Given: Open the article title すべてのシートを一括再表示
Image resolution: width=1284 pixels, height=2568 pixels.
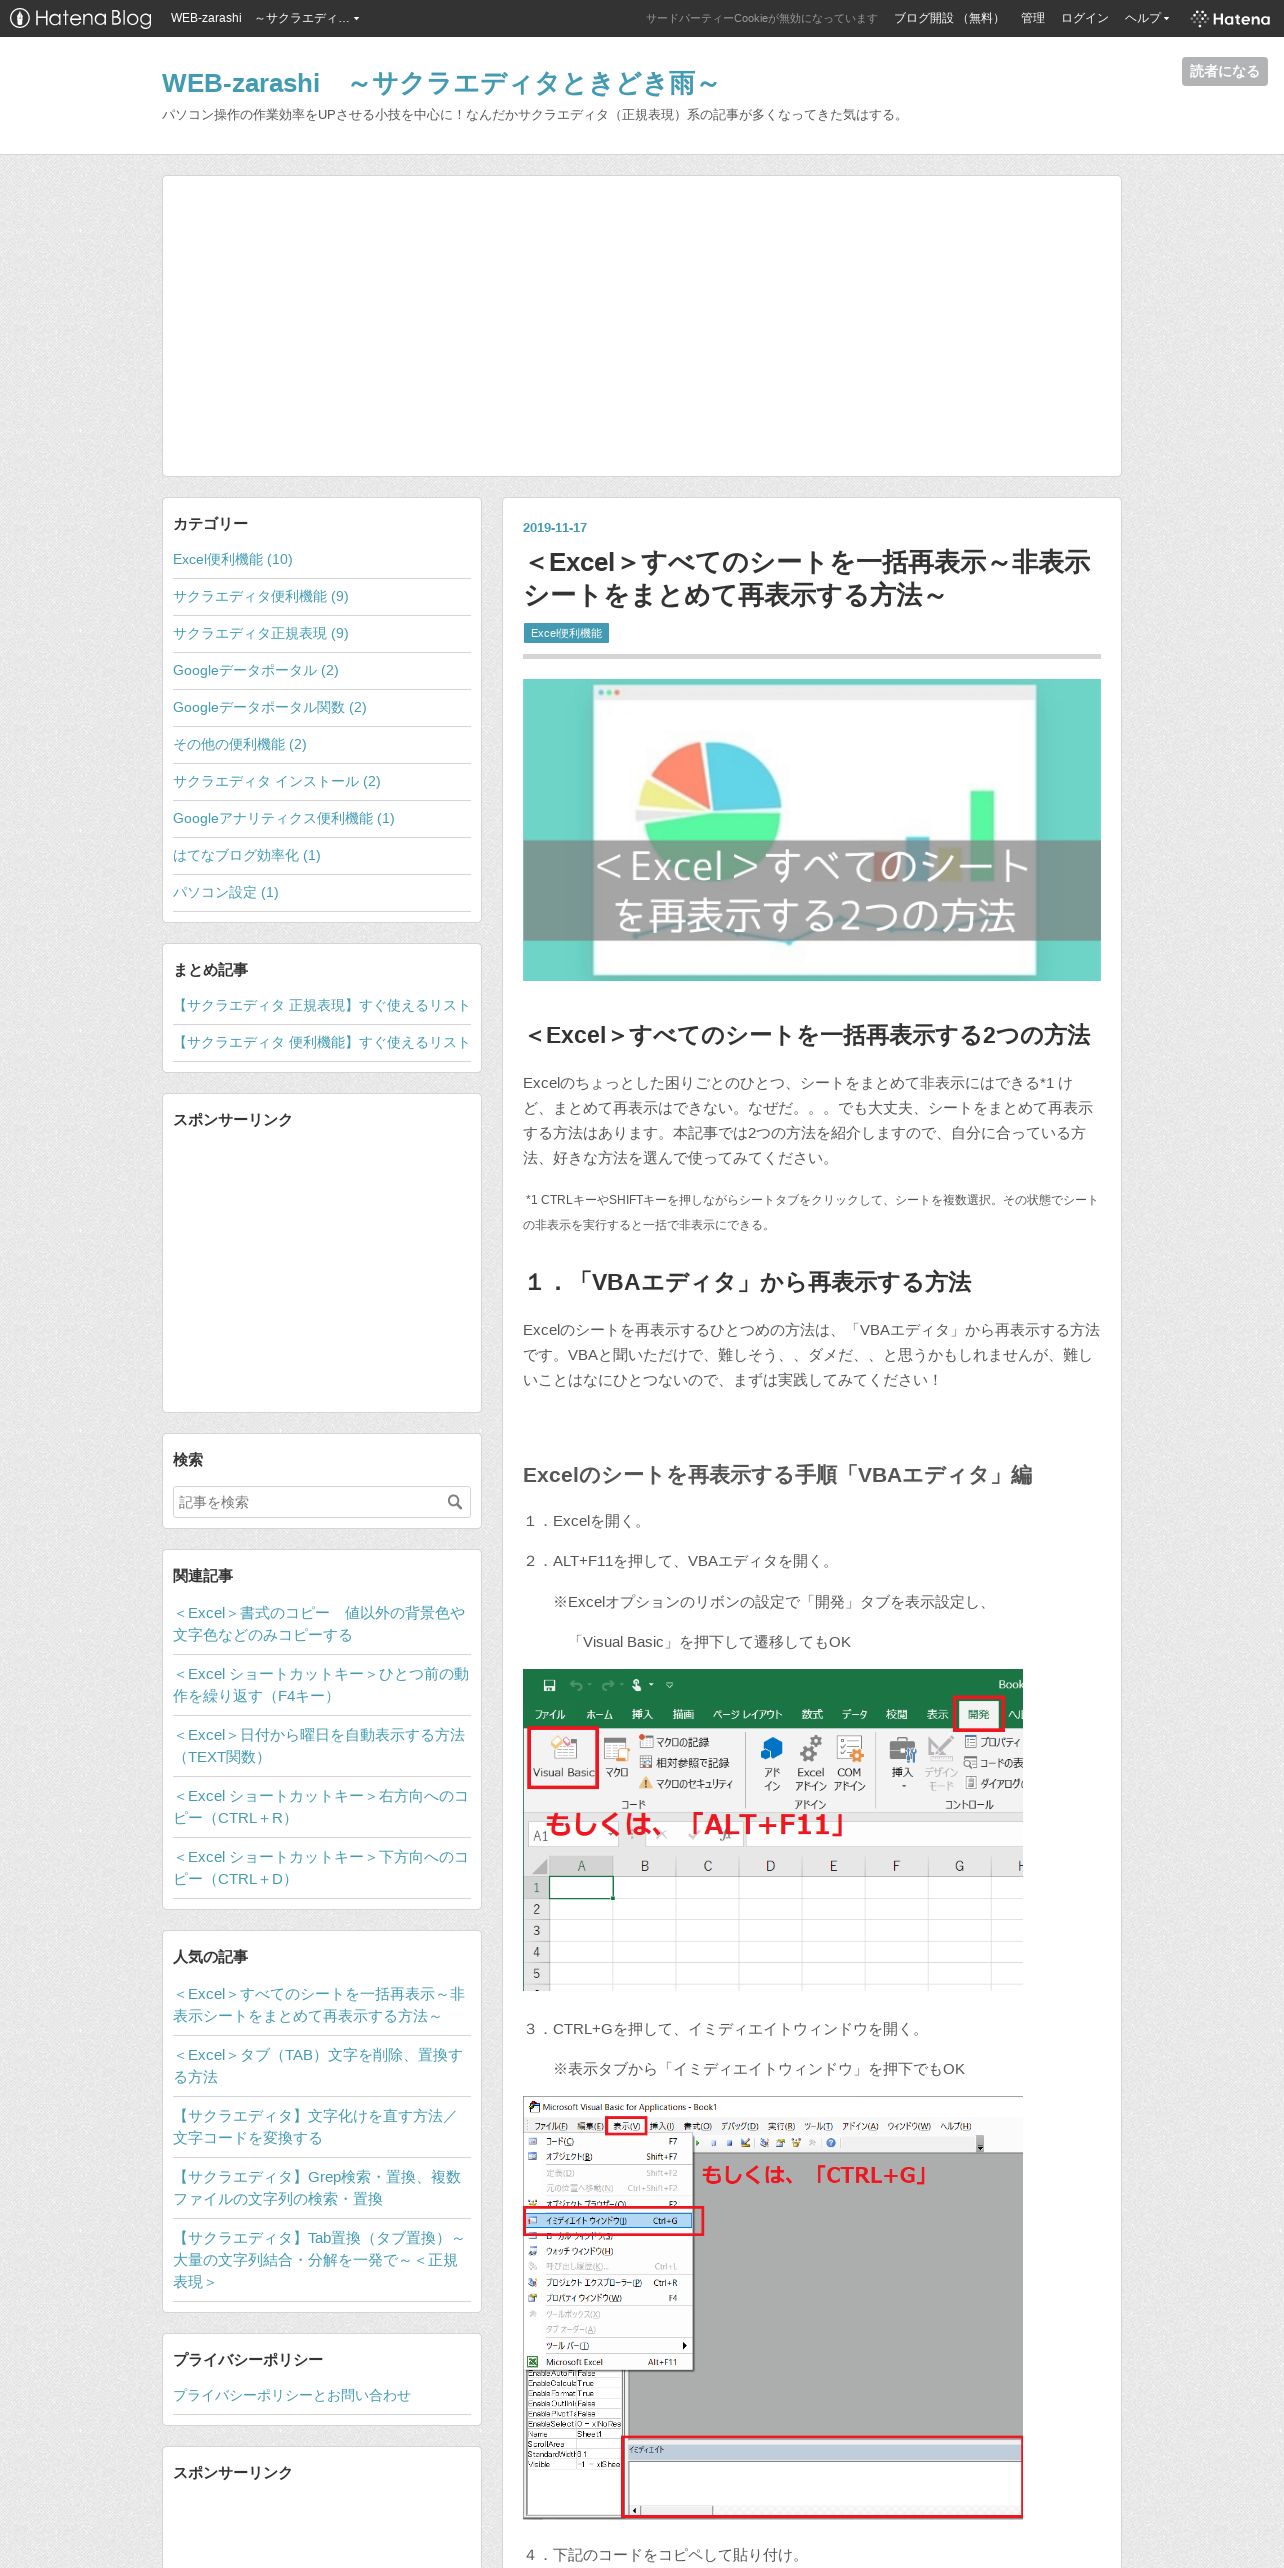Looking at the screenshot, I should pyautogui.click(x=808, y=578).
